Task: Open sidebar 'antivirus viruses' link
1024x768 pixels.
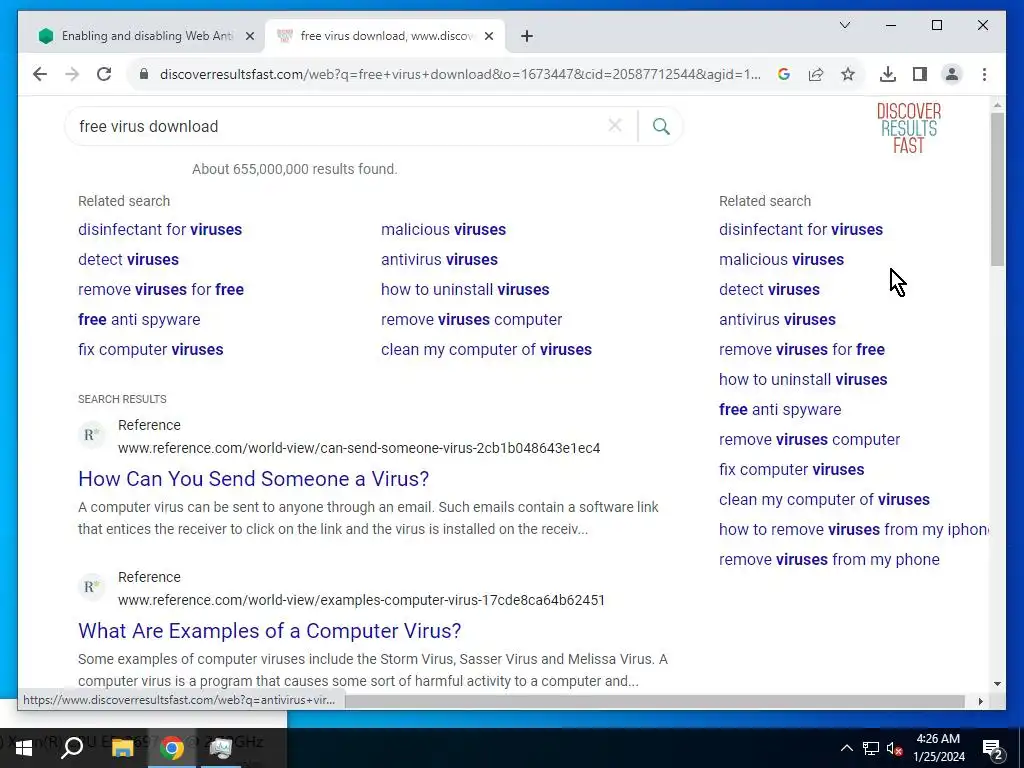Action: point(777,319)
